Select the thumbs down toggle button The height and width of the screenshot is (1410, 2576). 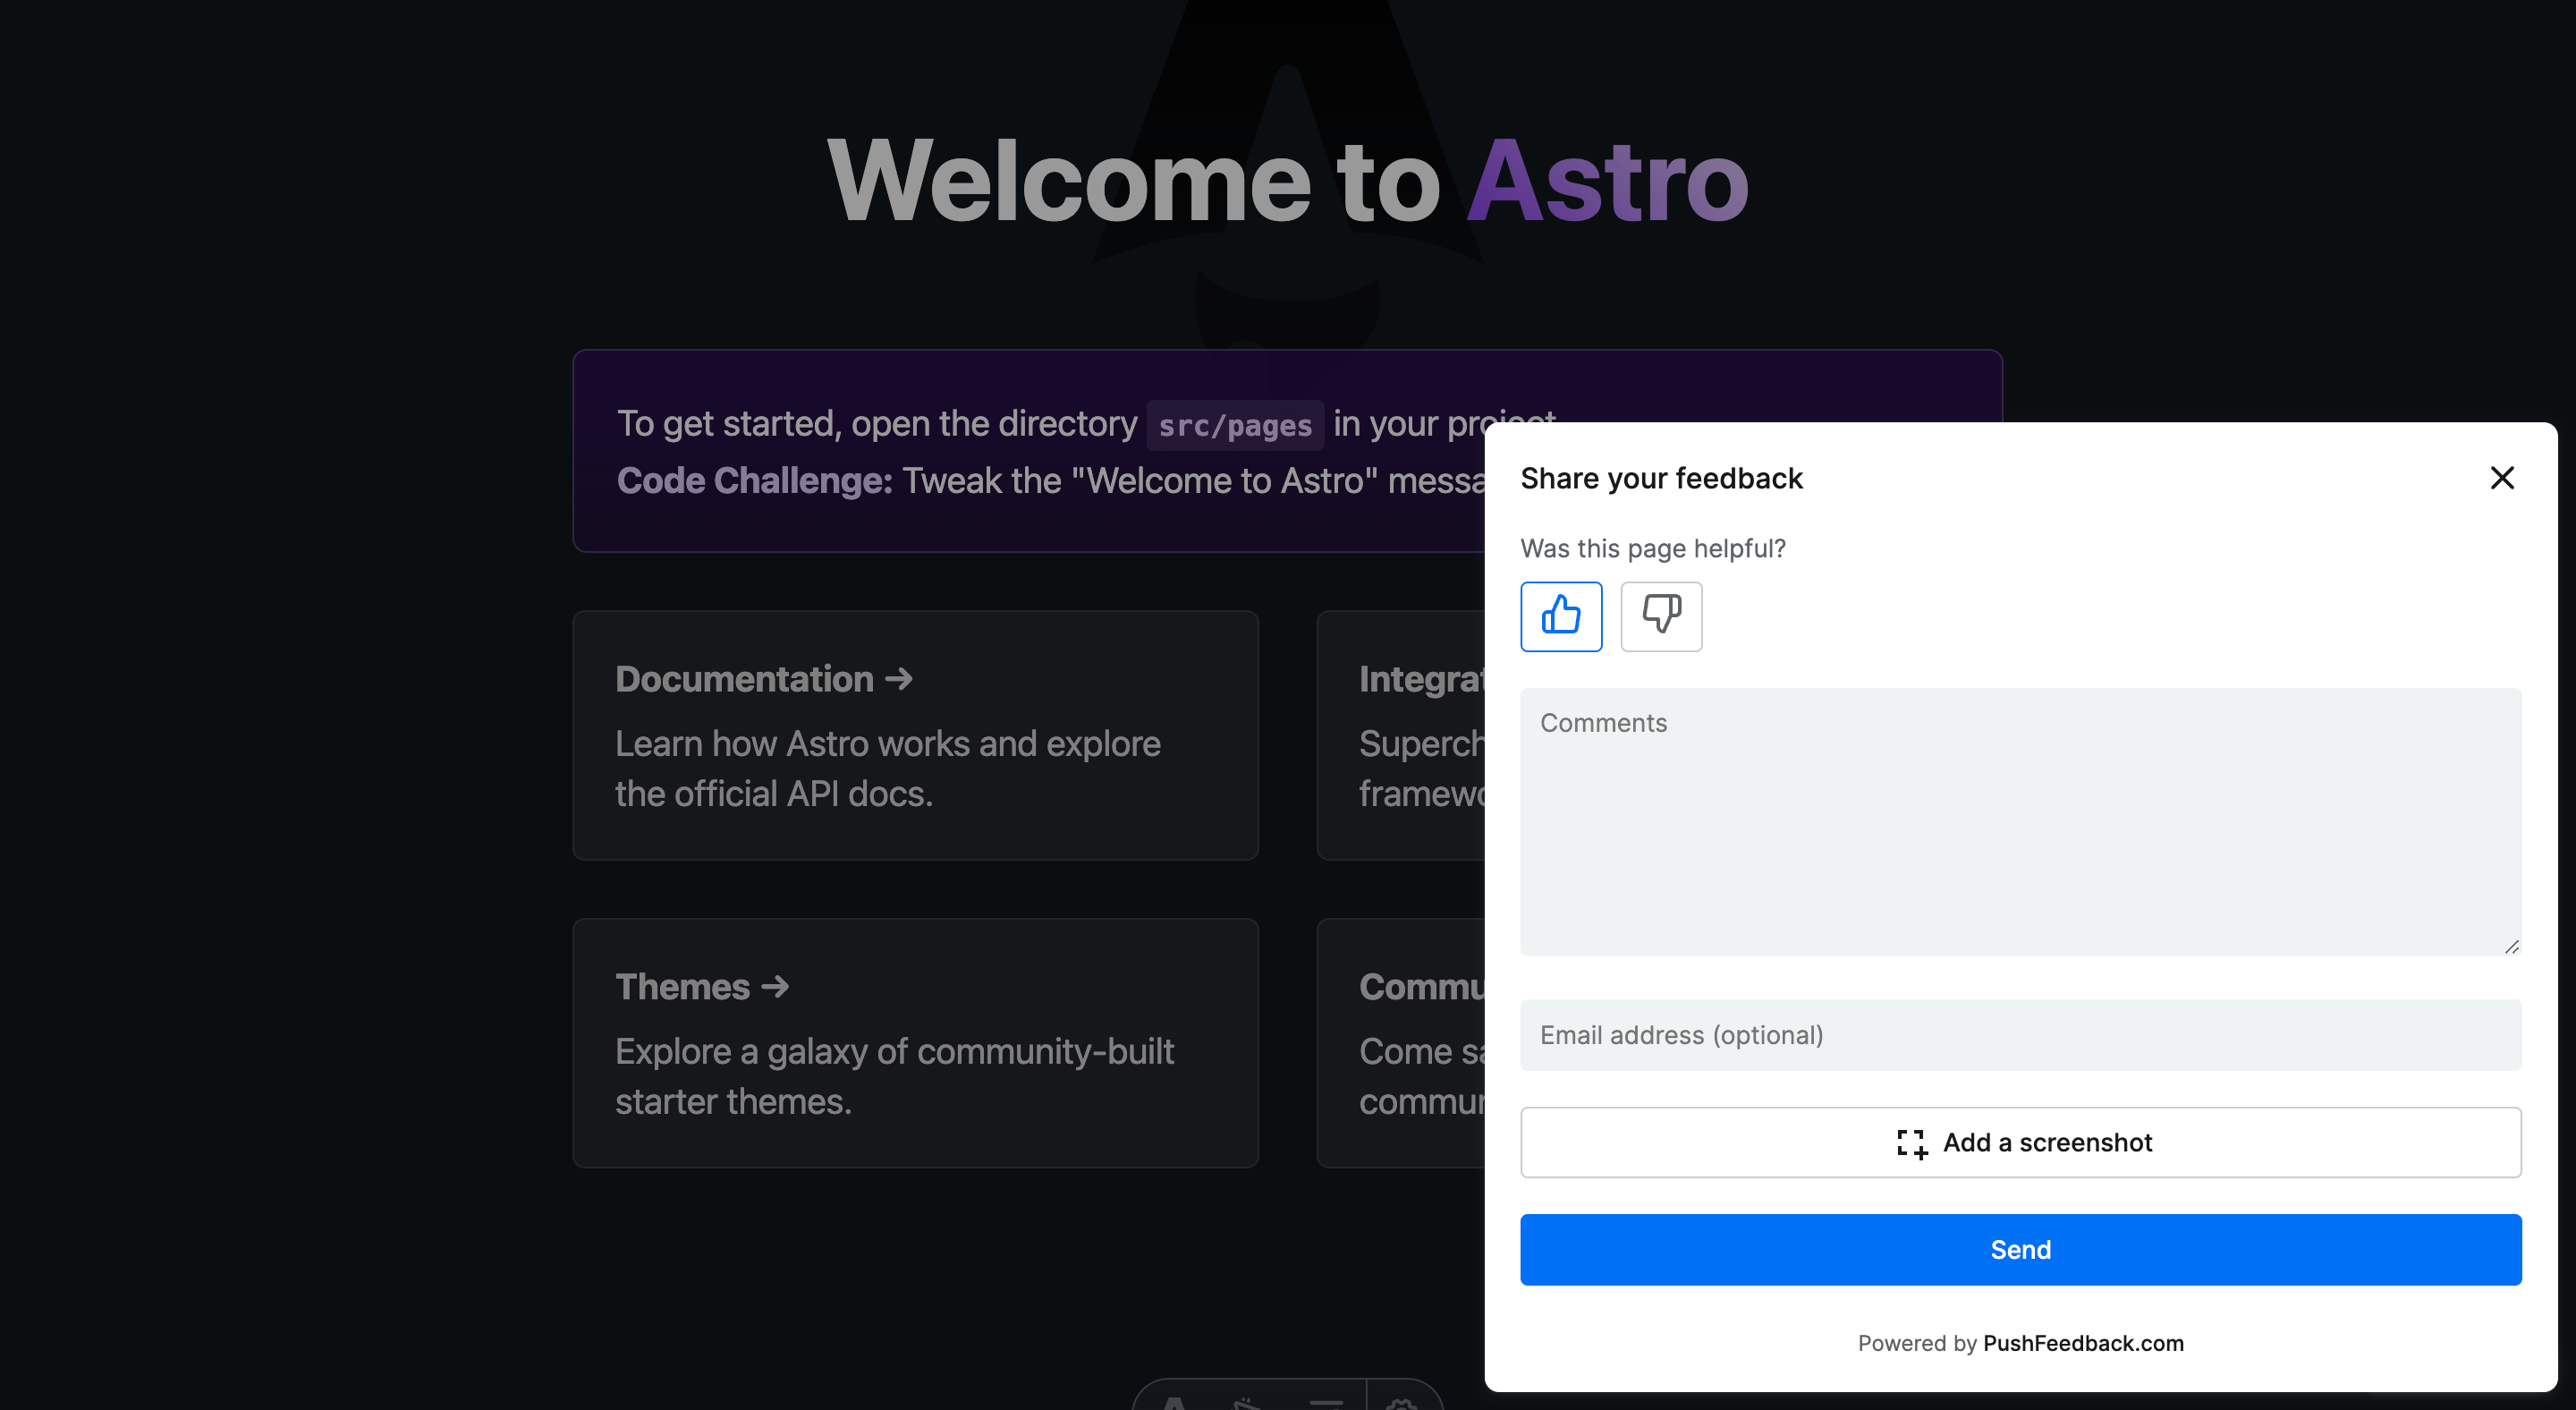[x=1661, y=615]
